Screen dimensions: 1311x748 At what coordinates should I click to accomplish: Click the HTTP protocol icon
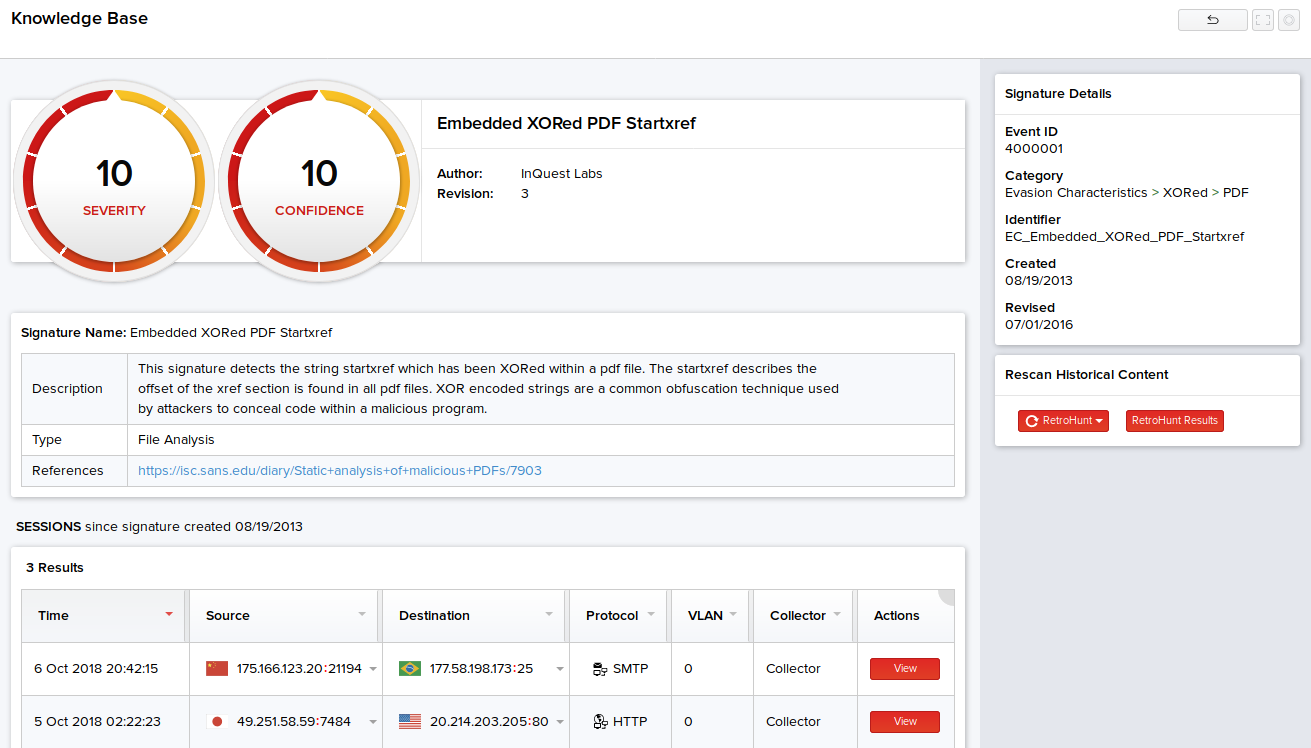pos(600,722)
